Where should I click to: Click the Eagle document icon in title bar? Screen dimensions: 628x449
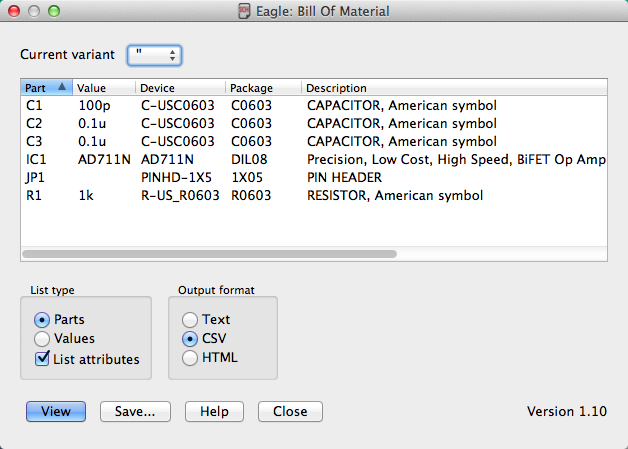(243, 12)
